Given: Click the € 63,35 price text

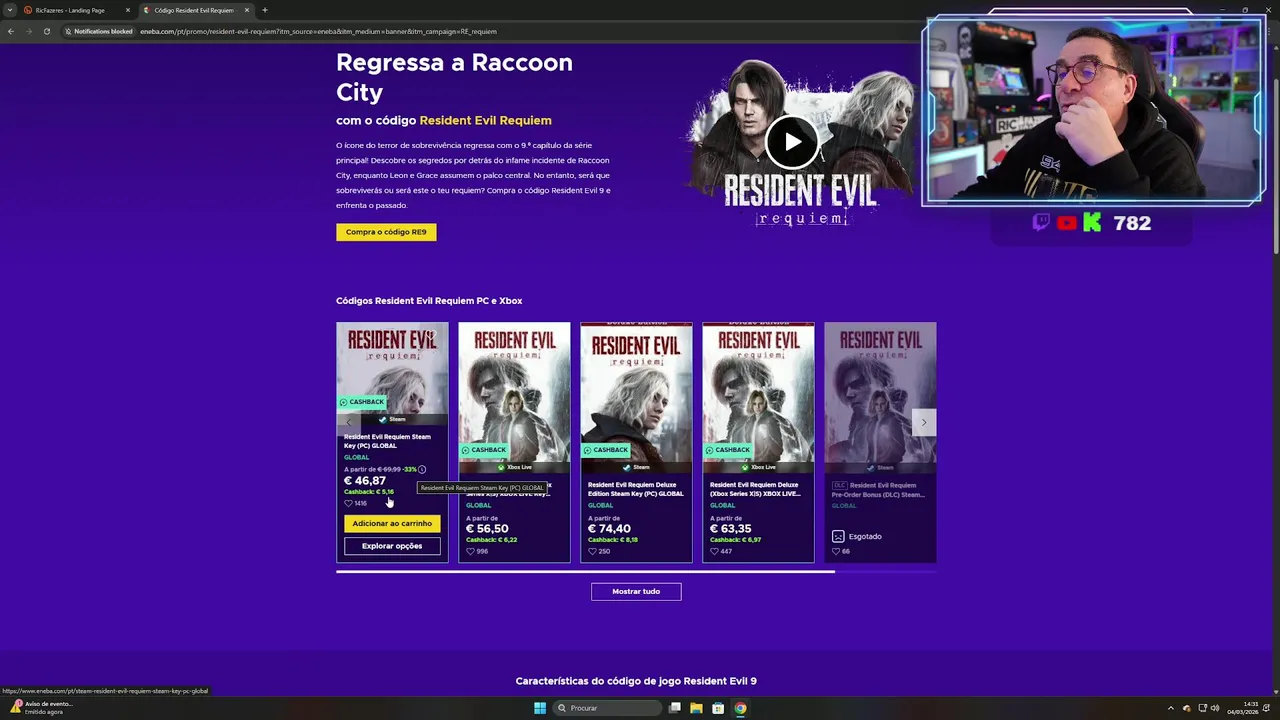Looking at the screenshot, I should coord(731,529).
